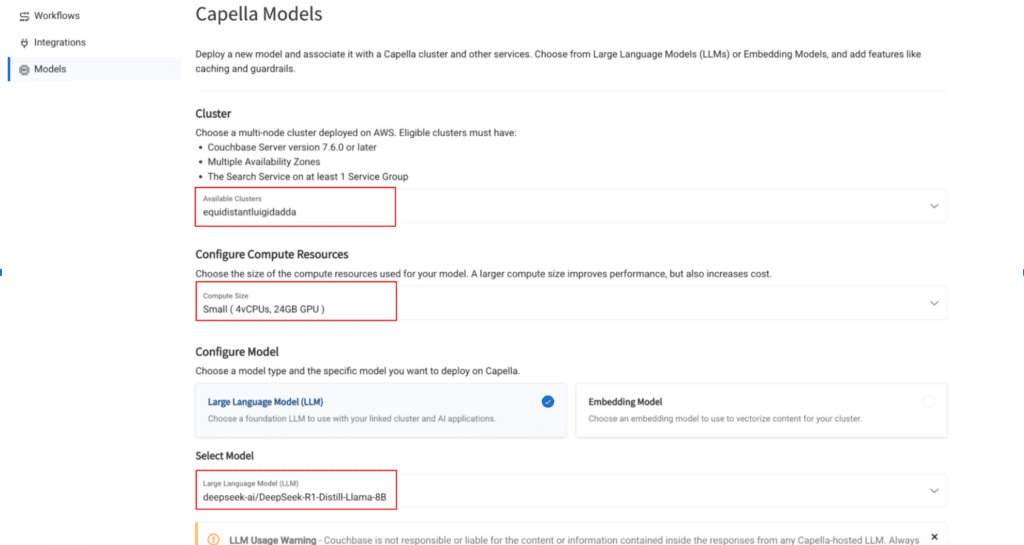Viewport: 1024px width, 545px height.
Task: Click the deepseek-ai/DeepSeek-R1-Distill-Llama-8B model field
Action: (x=570, y=490)
